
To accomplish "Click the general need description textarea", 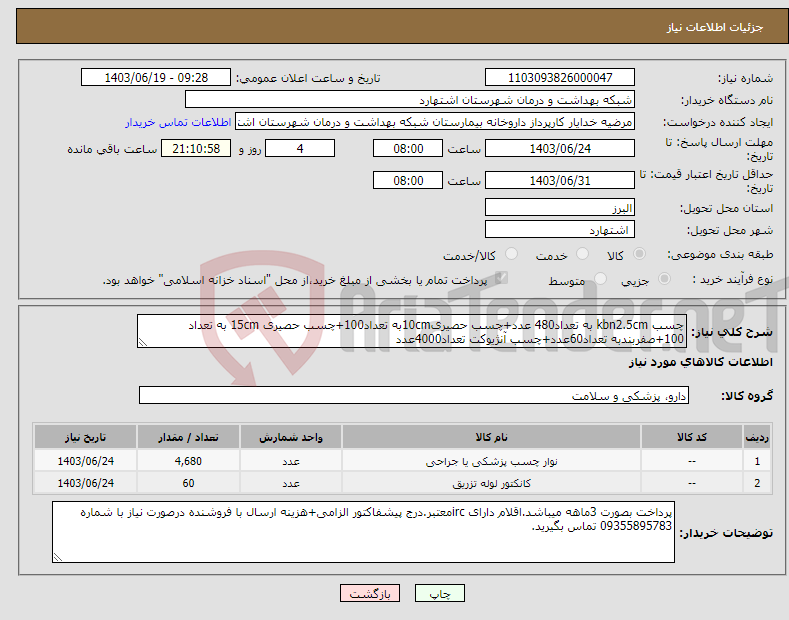I will [412, 331].
